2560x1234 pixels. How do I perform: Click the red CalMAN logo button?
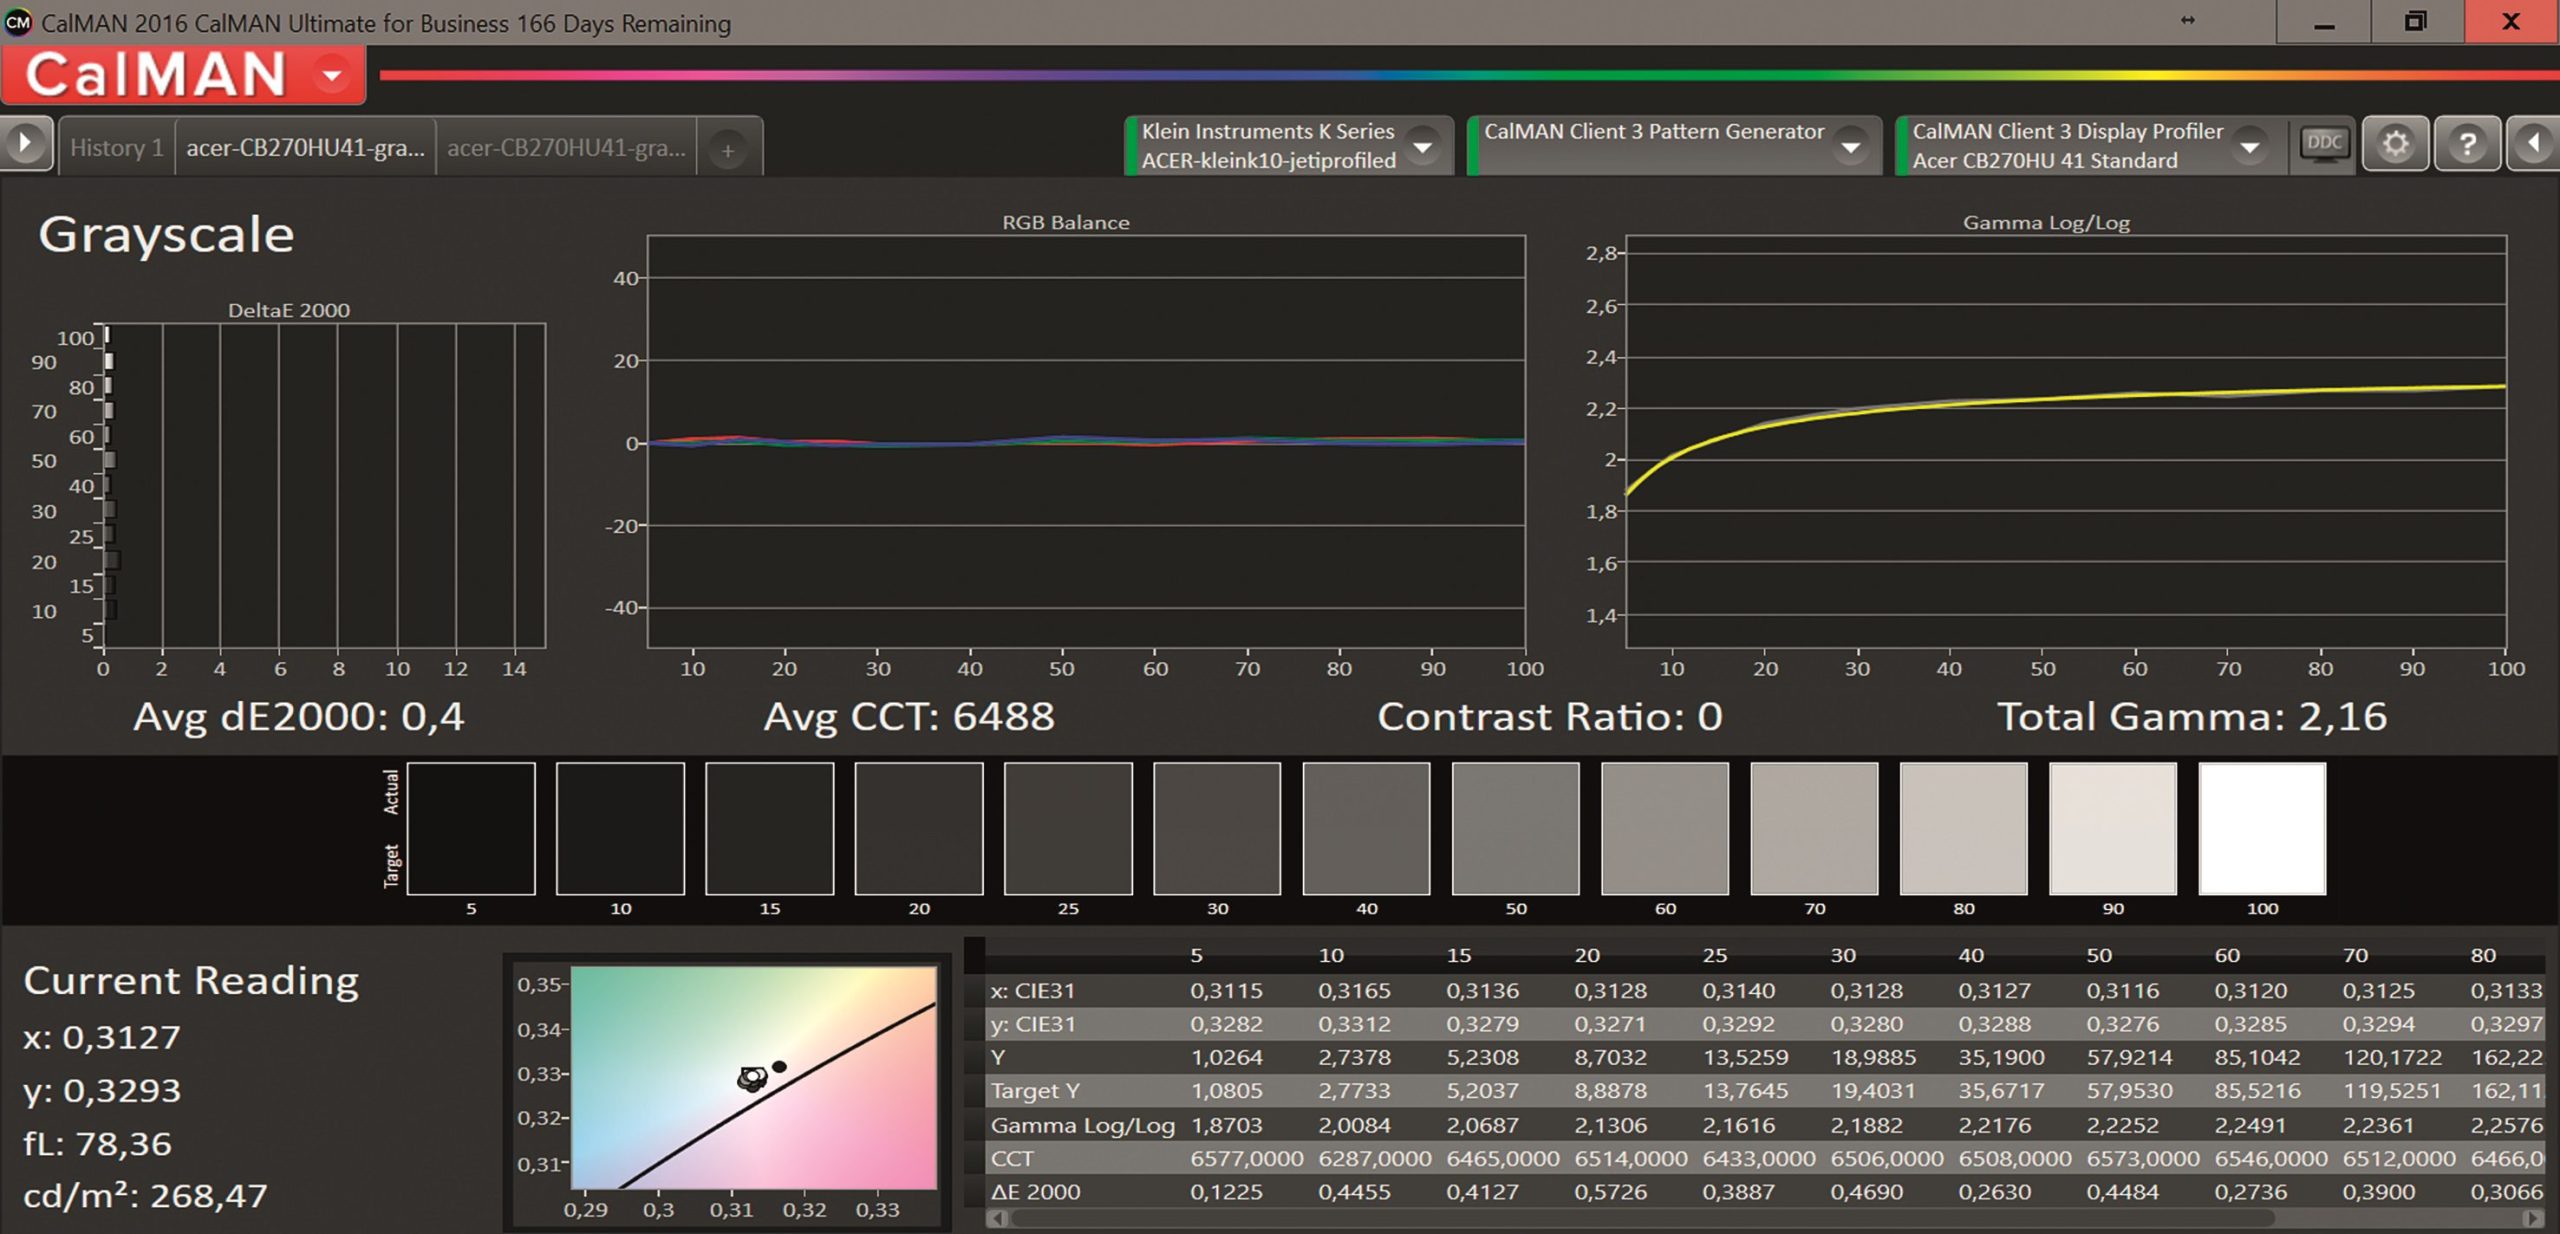[x=155, y=75]
